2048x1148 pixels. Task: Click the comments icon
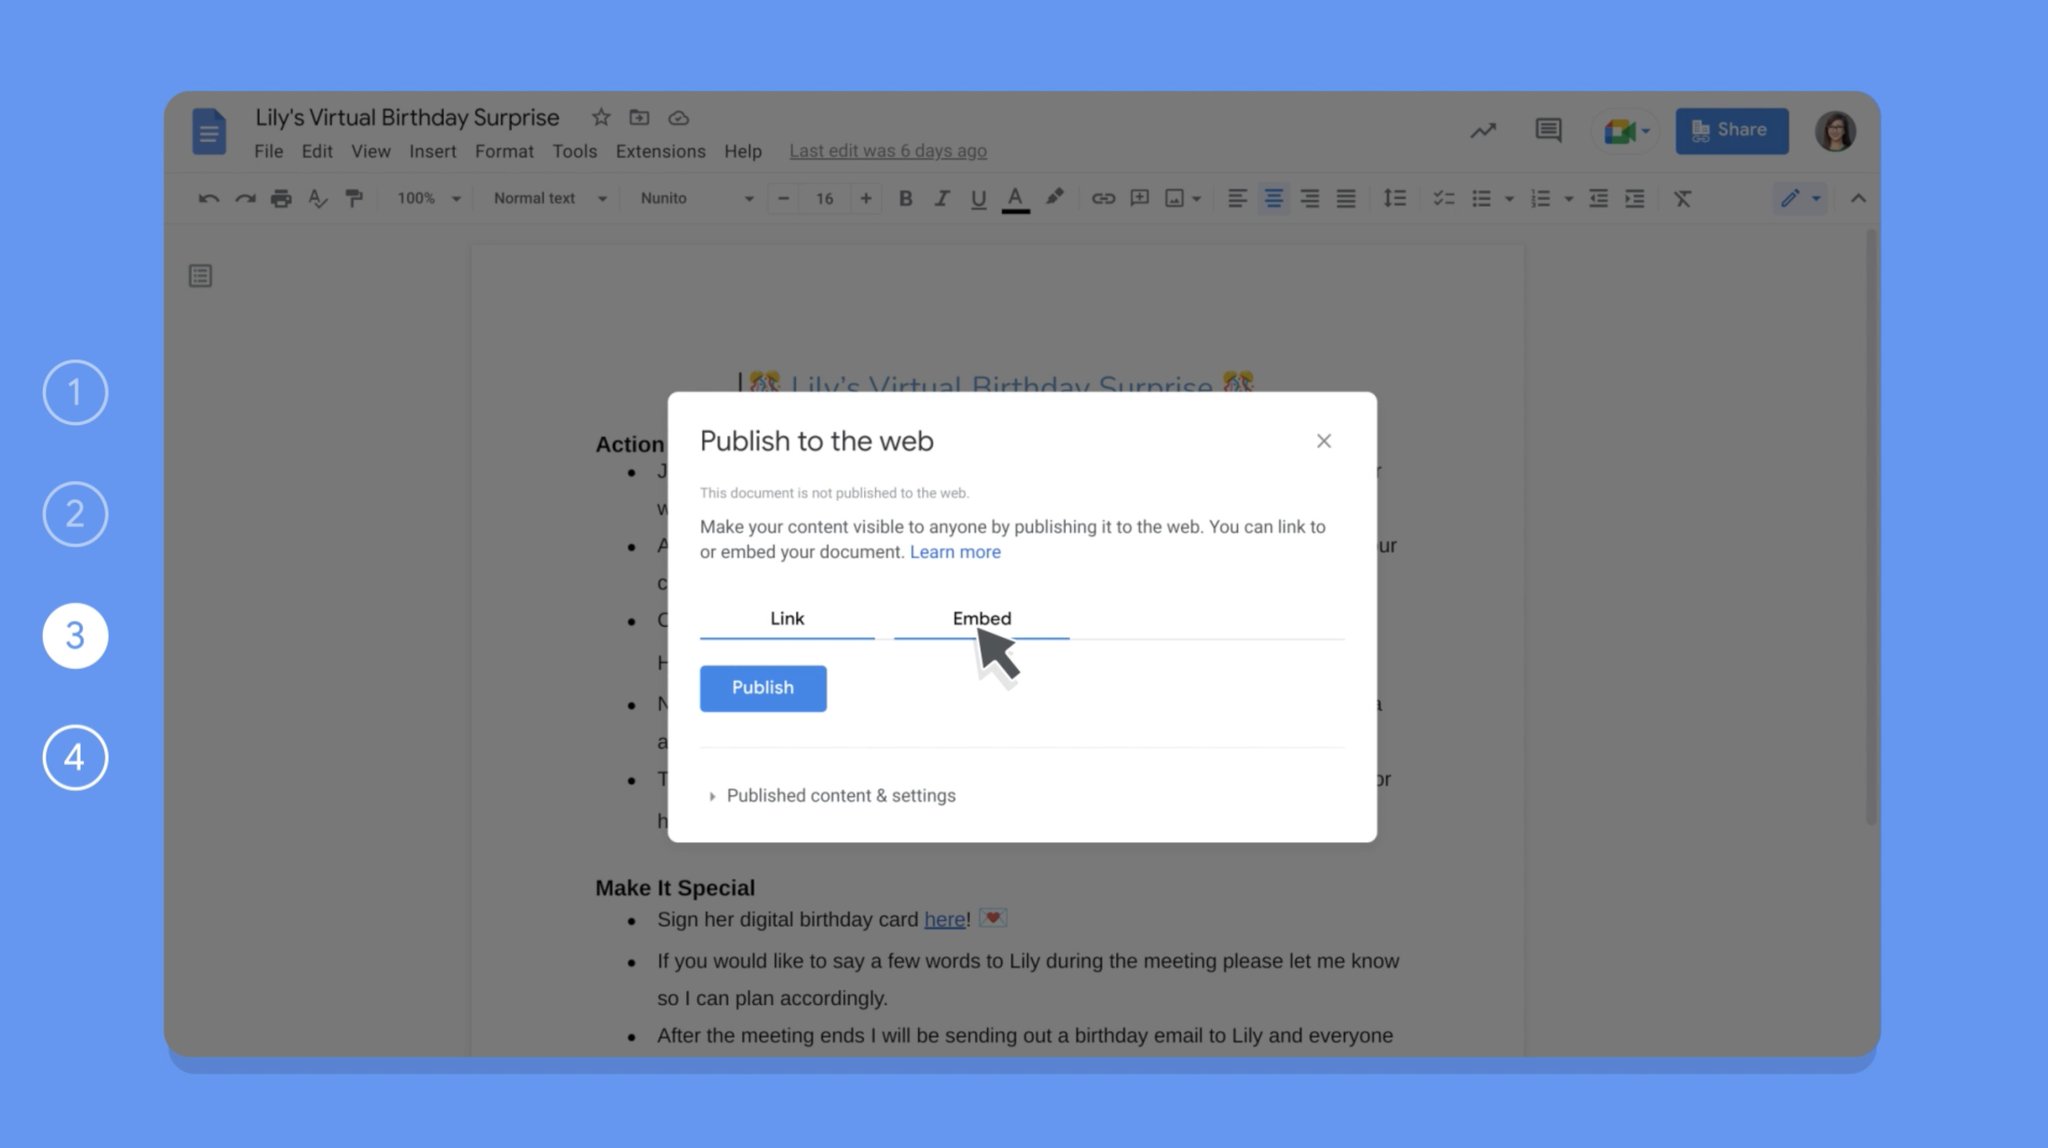coord(1547,130)
